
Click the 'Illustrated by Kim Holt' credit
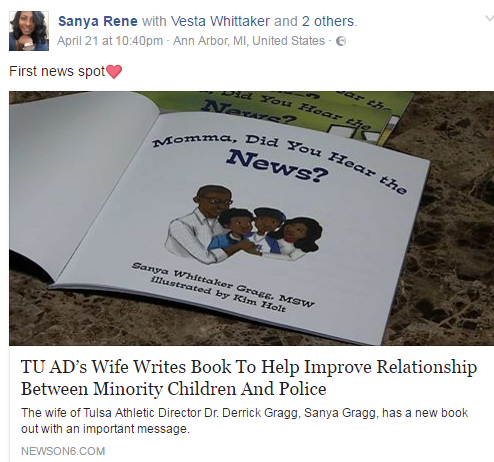coord(218,294)
